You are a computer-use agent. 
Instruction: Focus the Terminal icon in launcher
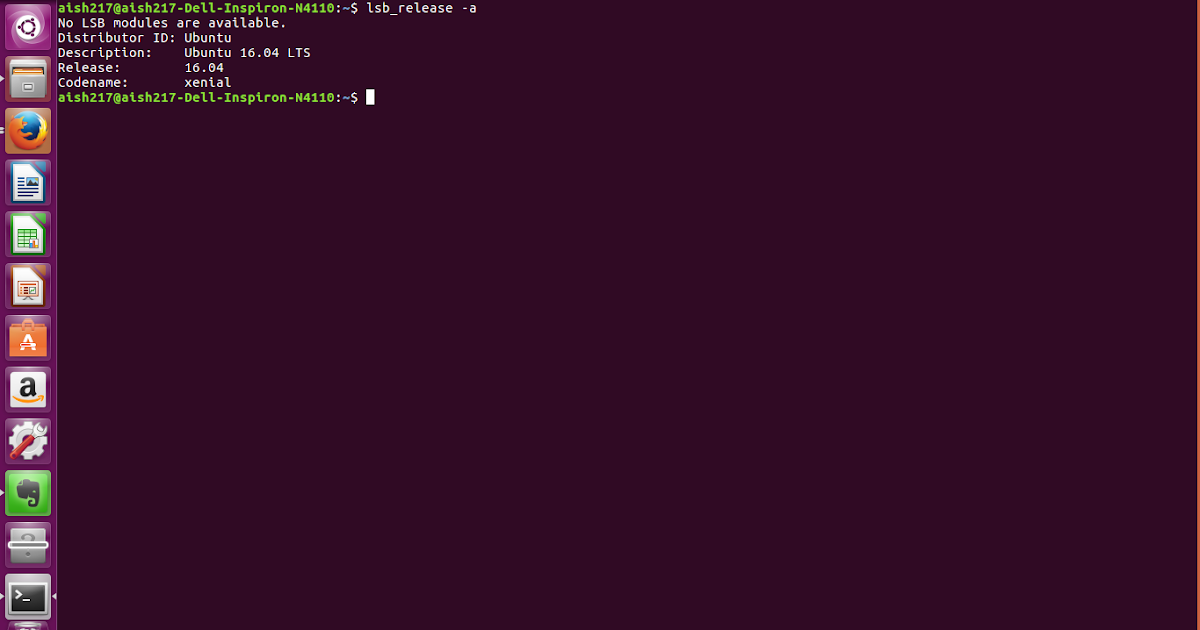[28, 597]
